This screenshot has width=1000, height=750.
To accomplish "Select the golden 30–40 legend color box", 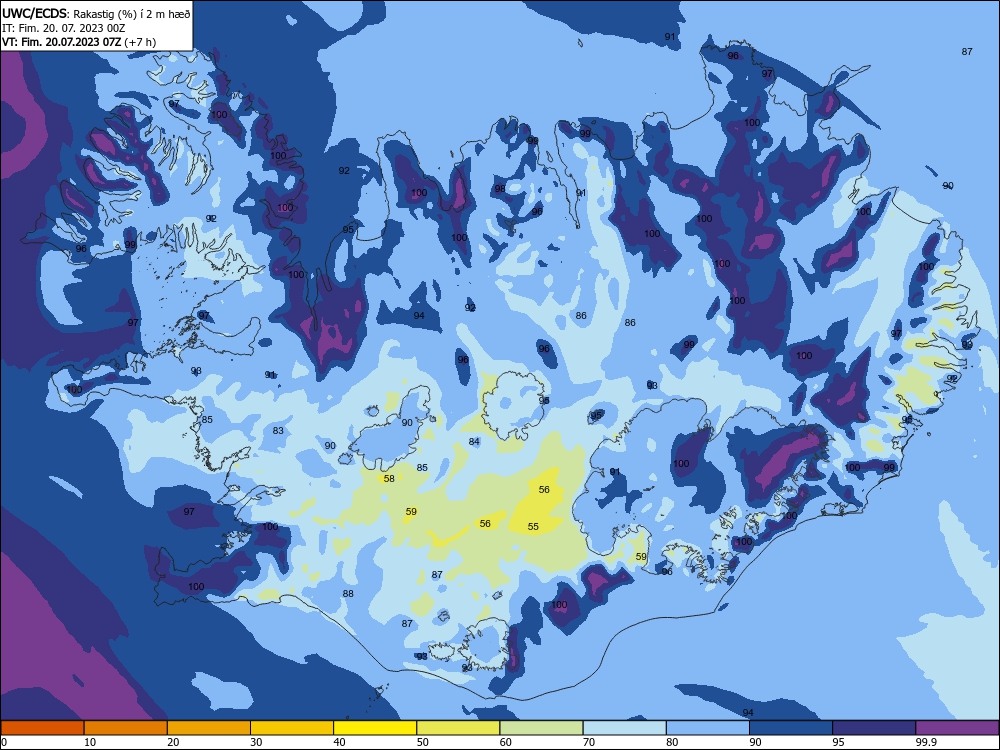I will [x=292, y=728].
